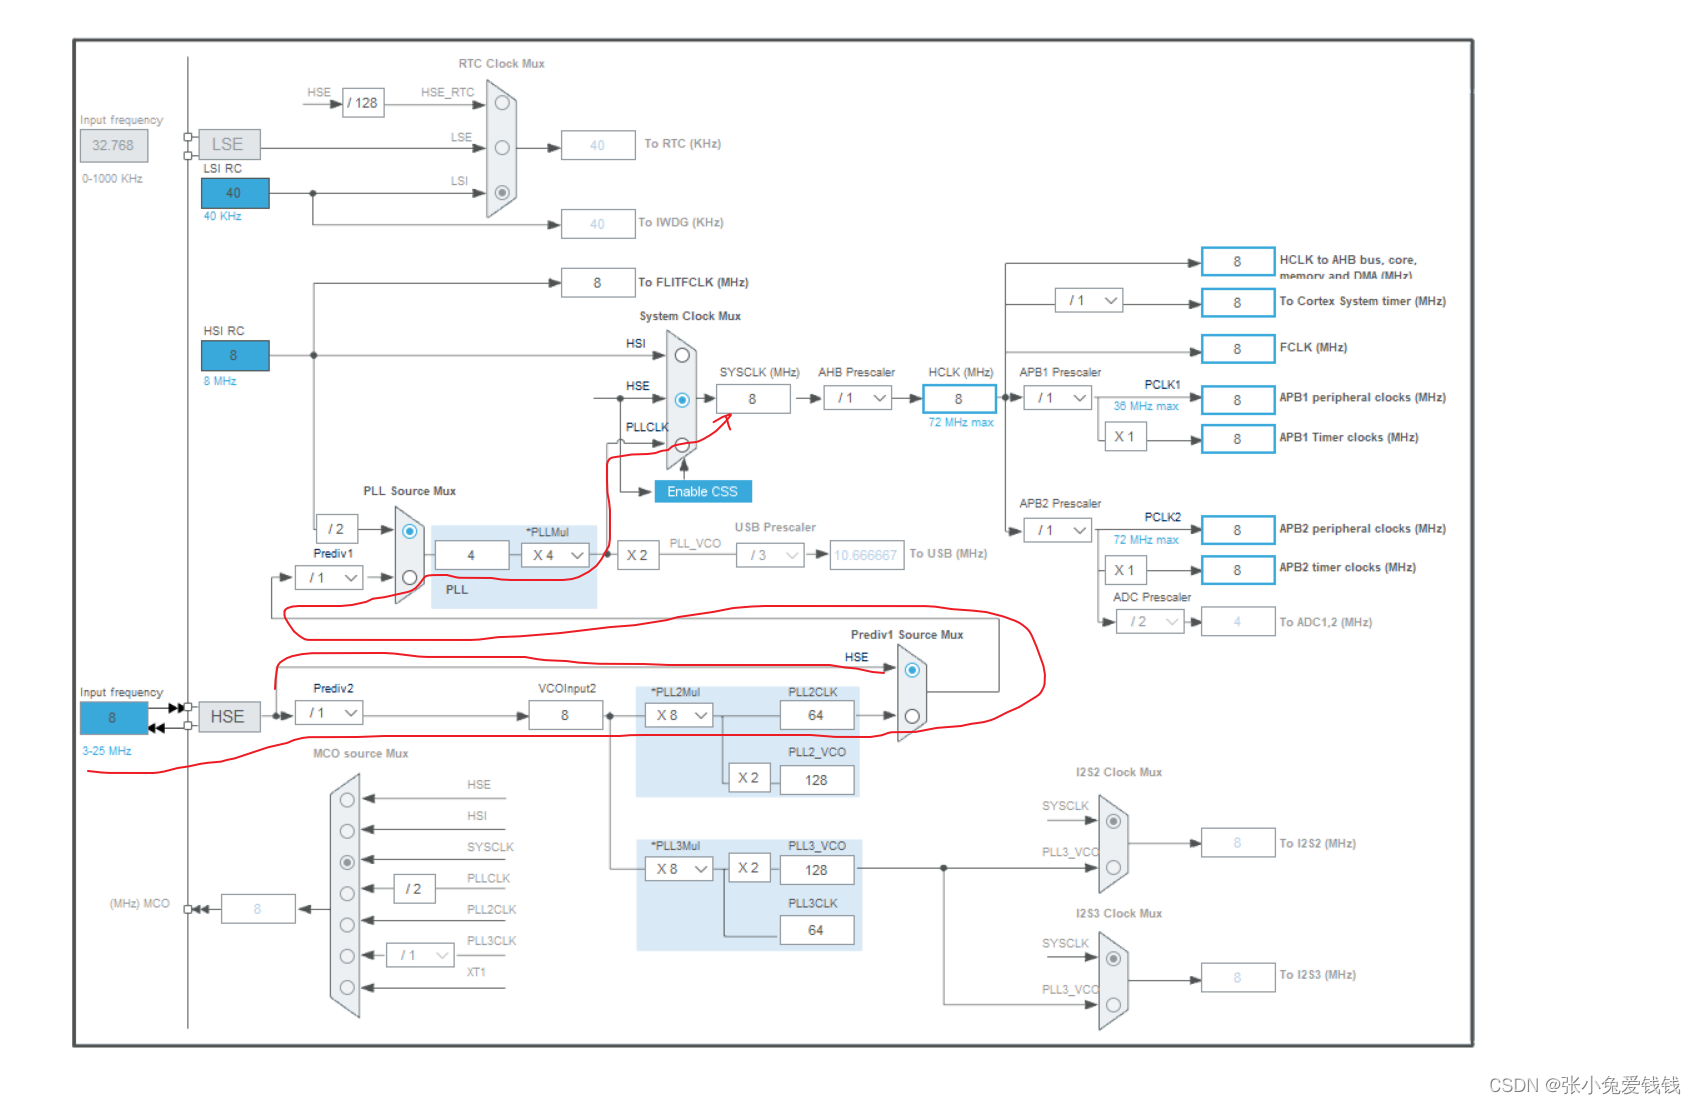Select HSI in MCO source Mux
Viewport: 1696px width, 1104px height.
click(347, 831)
